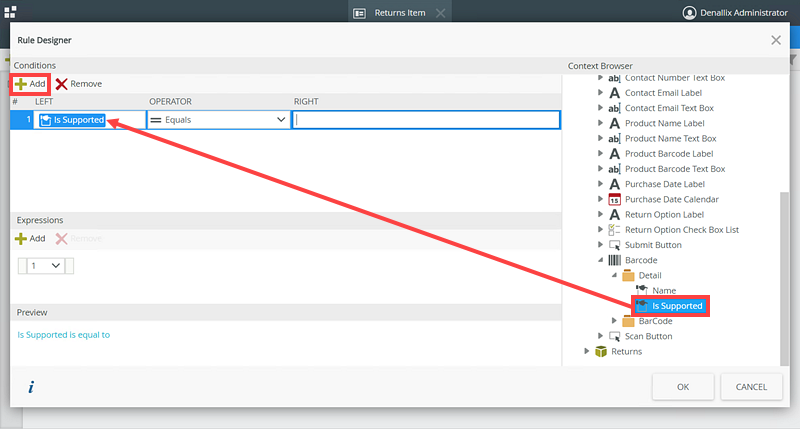
Task: Select Purchase Date Calendar tree item
Action: 671,199
